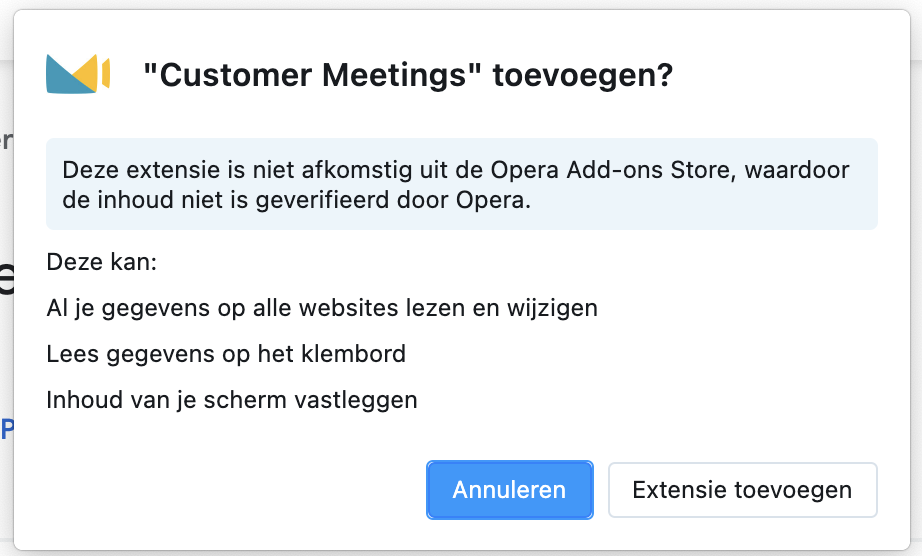Click "geverifieerd door Opera" warning text line
The image size is (922, 556).
393,200
